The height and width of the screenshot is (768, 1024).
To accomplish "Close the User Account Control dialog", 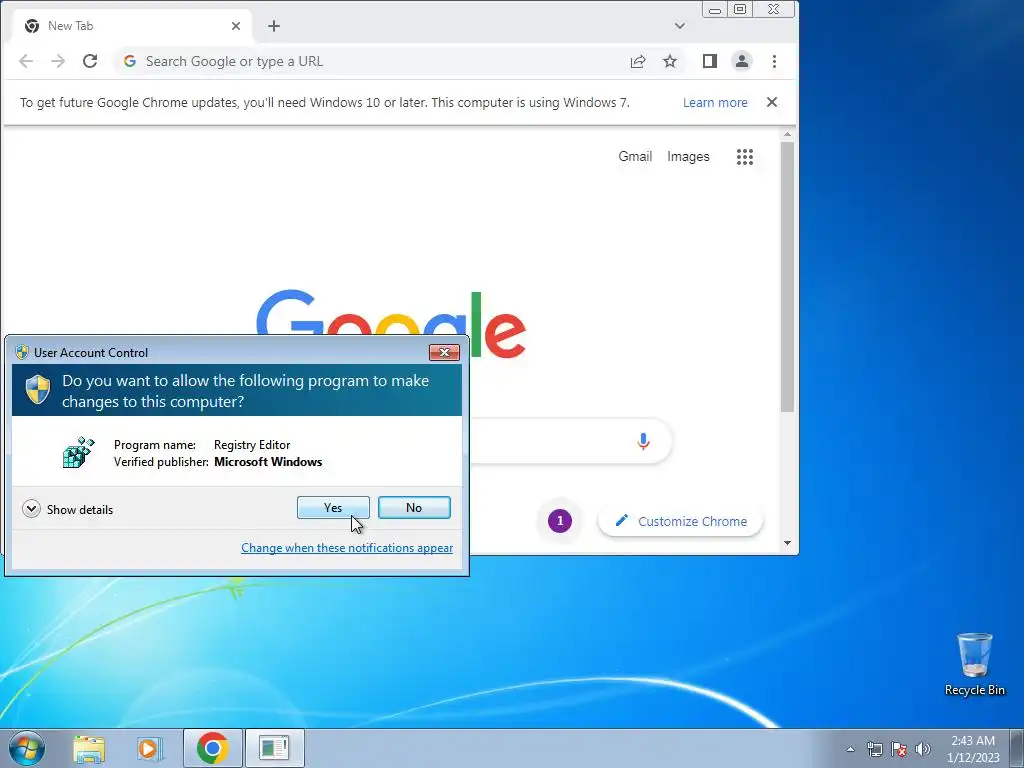I will click(x=444, y=353).
